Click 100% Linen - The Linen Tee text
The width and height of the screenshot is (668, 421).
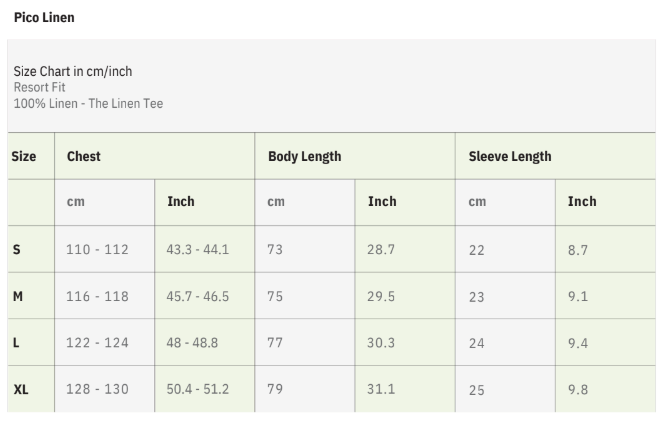88,103
